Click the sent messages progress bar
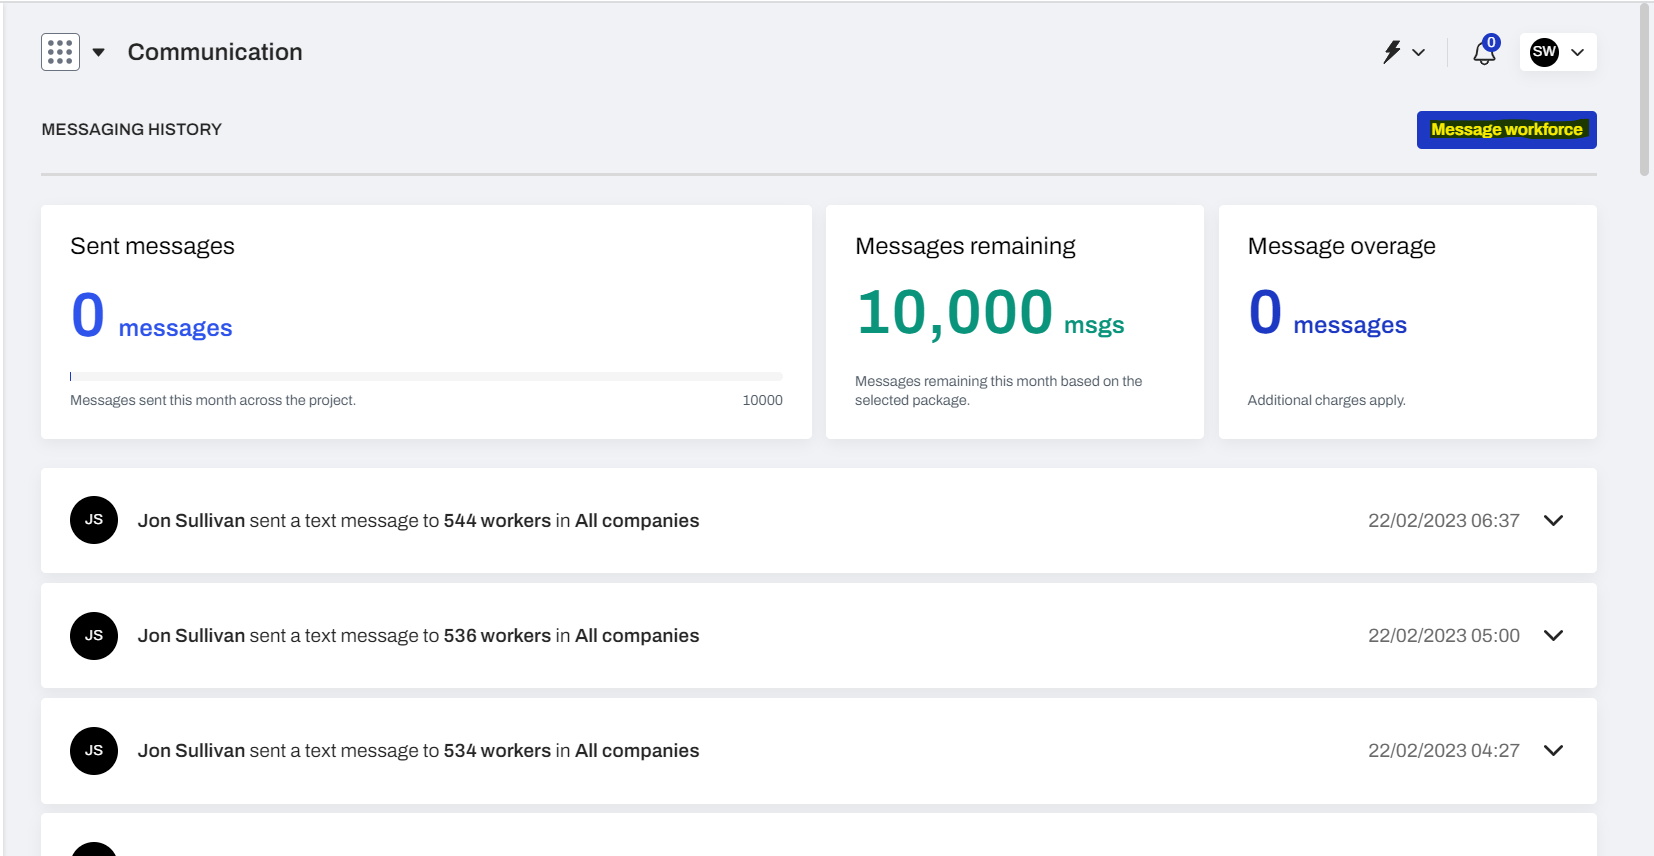 pyautogui.click(x=426, y=377)
